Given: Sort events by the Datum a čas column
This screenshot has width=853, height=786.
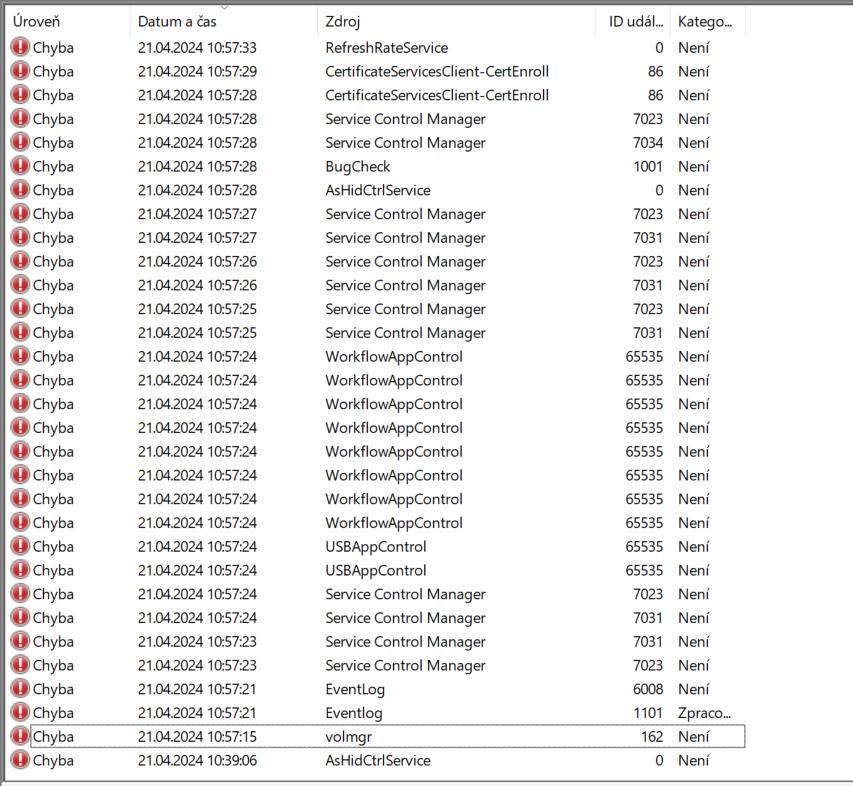Looking at the screenshot, I should tap(177, 21).
